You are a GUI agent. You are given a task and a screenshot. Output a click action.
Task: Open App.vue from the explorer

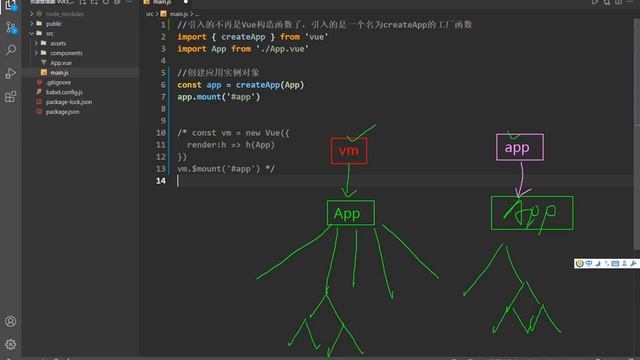[60, 62]
